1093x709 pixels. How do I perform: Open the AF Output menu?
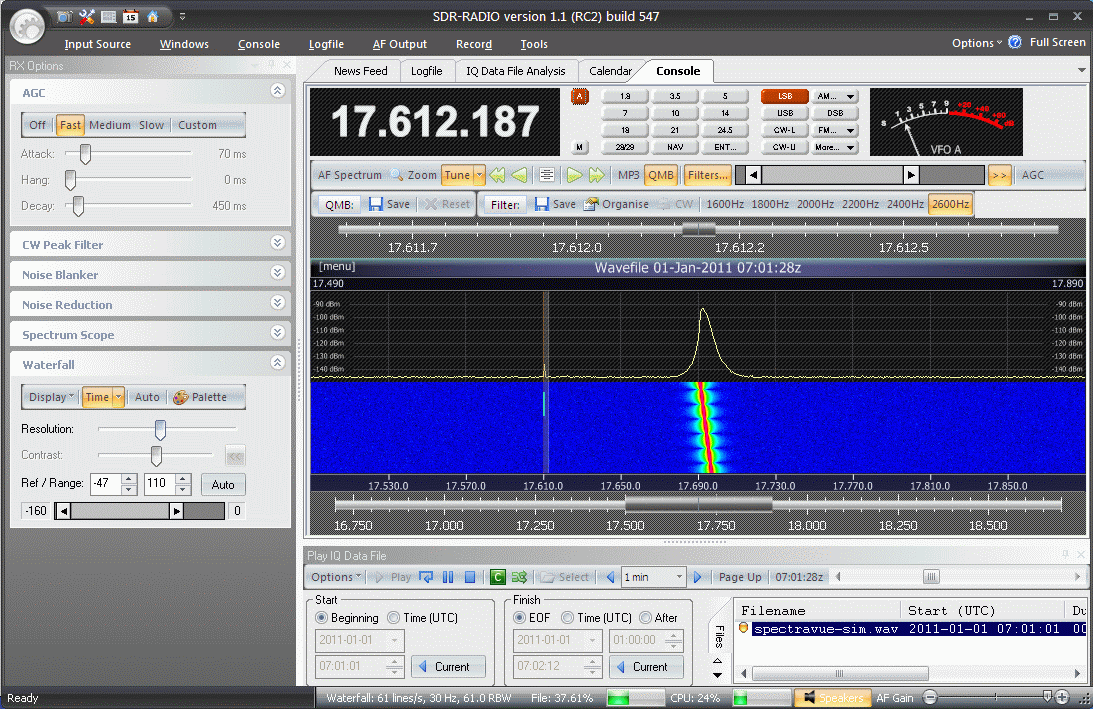[x=399, y=44]
